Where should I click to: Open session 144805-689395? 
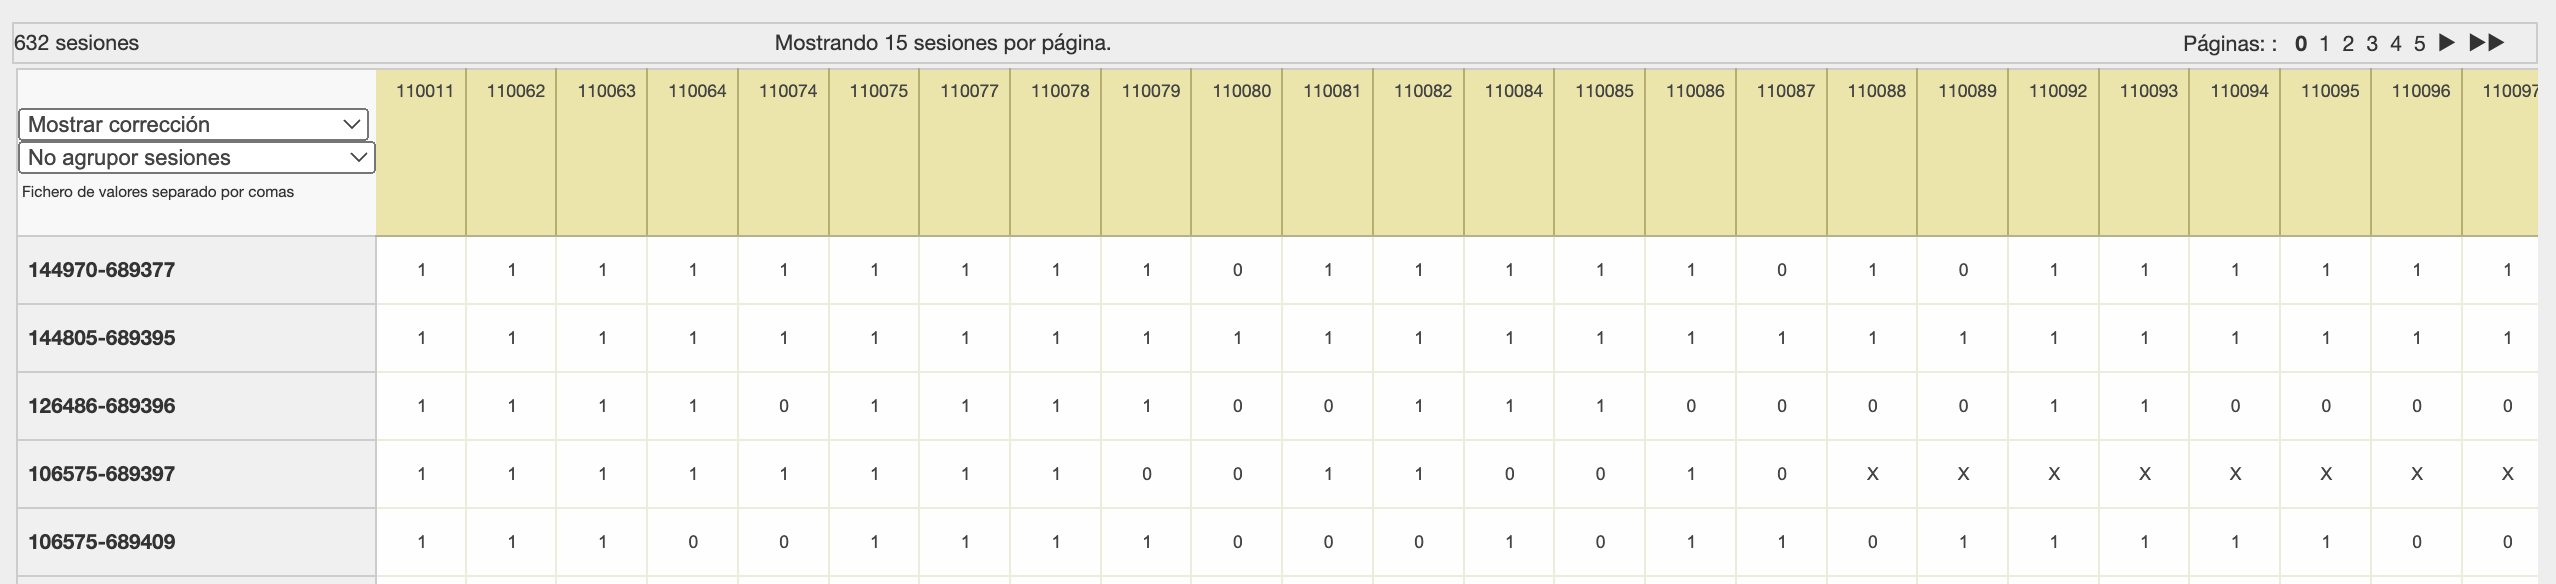pyautogui.click(x=102, y=338)
